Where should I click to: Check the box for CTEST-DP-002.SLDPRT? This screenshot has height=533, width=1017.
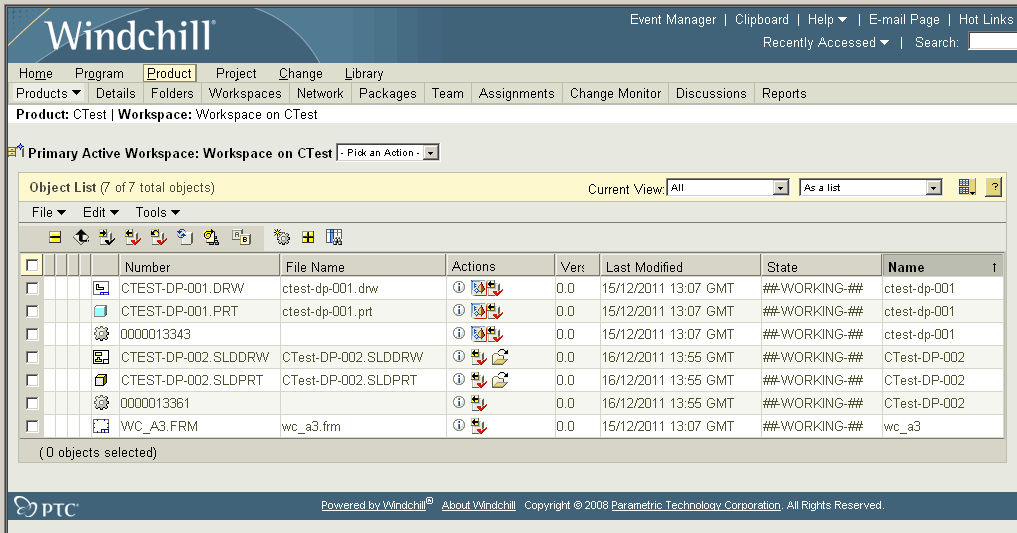pos(32,380)
